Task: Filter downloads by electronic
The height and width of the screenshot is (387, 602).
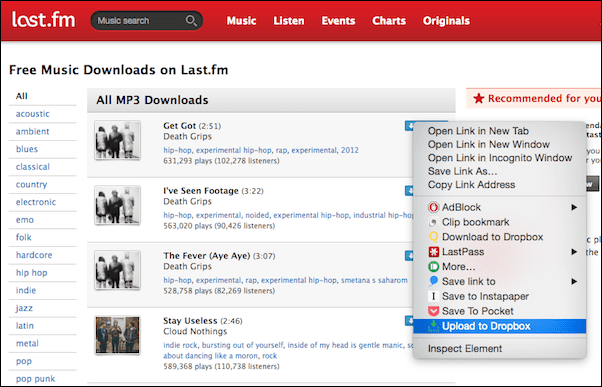Action: [x=36, y=202]
